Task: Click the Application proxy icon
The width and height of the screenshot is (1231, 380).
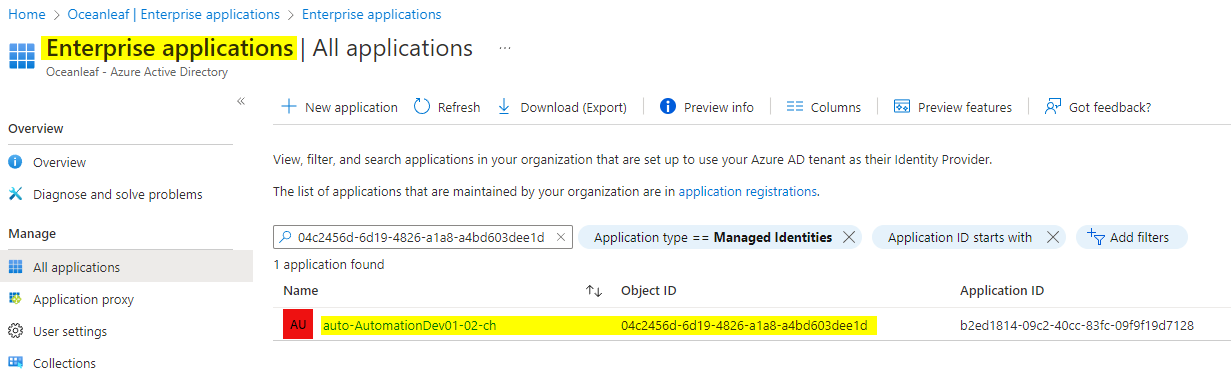Action: (15, 299)
